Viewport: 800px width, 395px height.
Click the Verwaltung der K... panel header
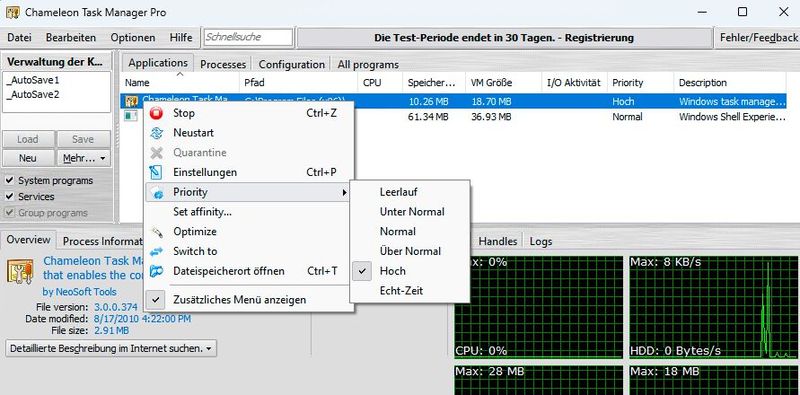point(55,62)
